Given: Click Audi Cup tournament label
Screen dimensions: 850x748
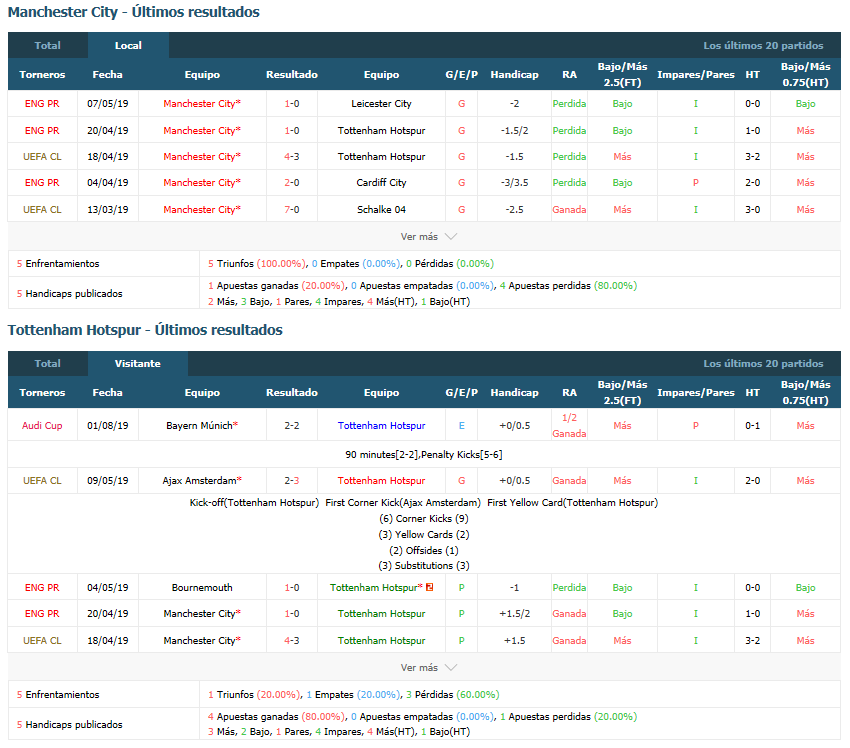Looking at the screenshot, I should 42,425.
